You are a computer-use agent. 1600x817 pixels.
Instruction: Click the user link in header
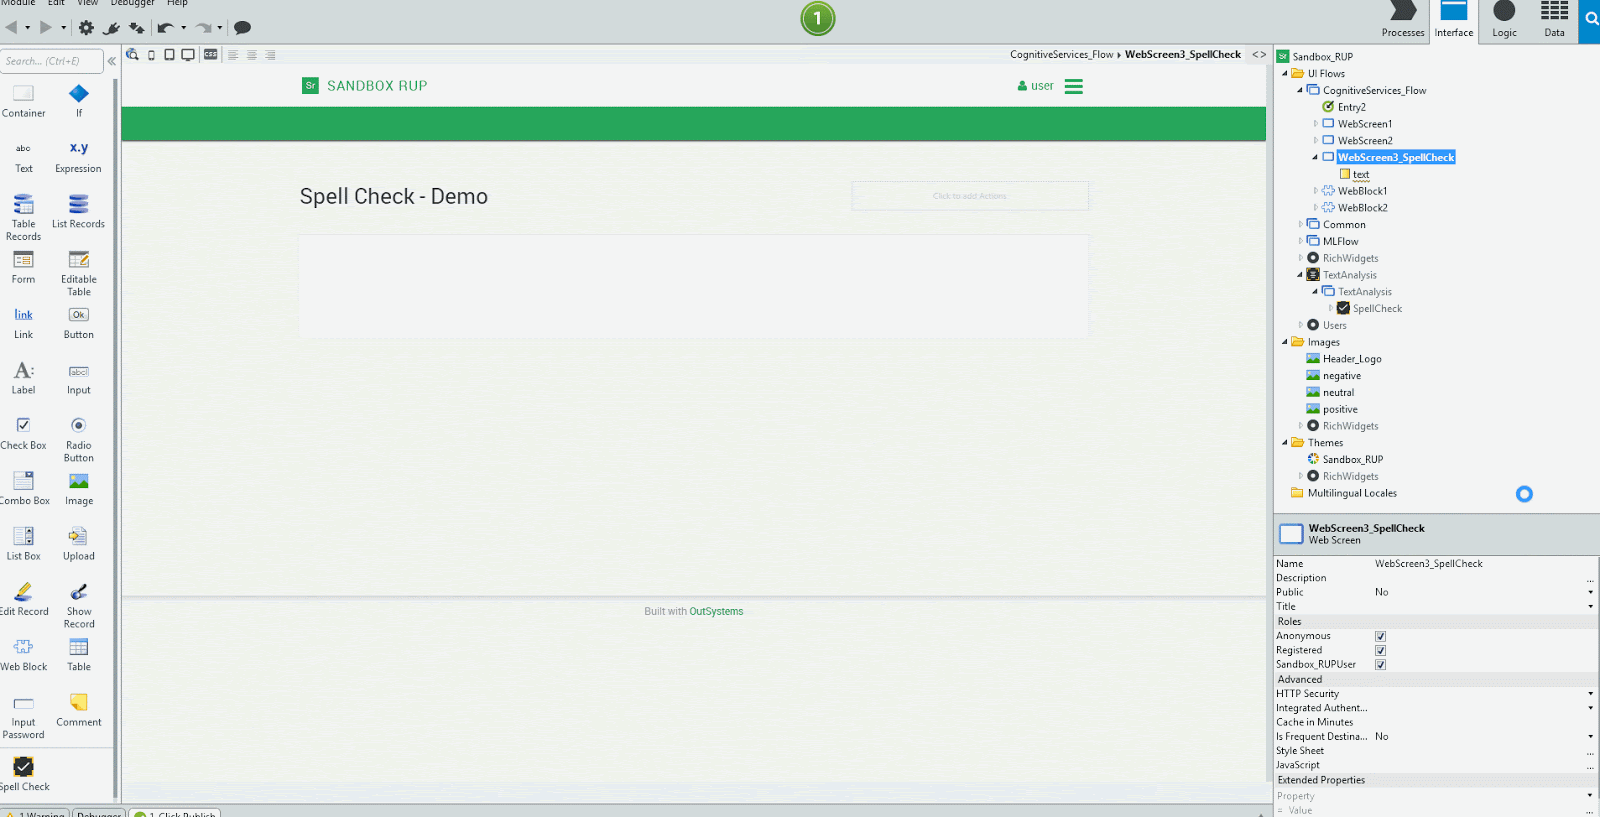1036,86
